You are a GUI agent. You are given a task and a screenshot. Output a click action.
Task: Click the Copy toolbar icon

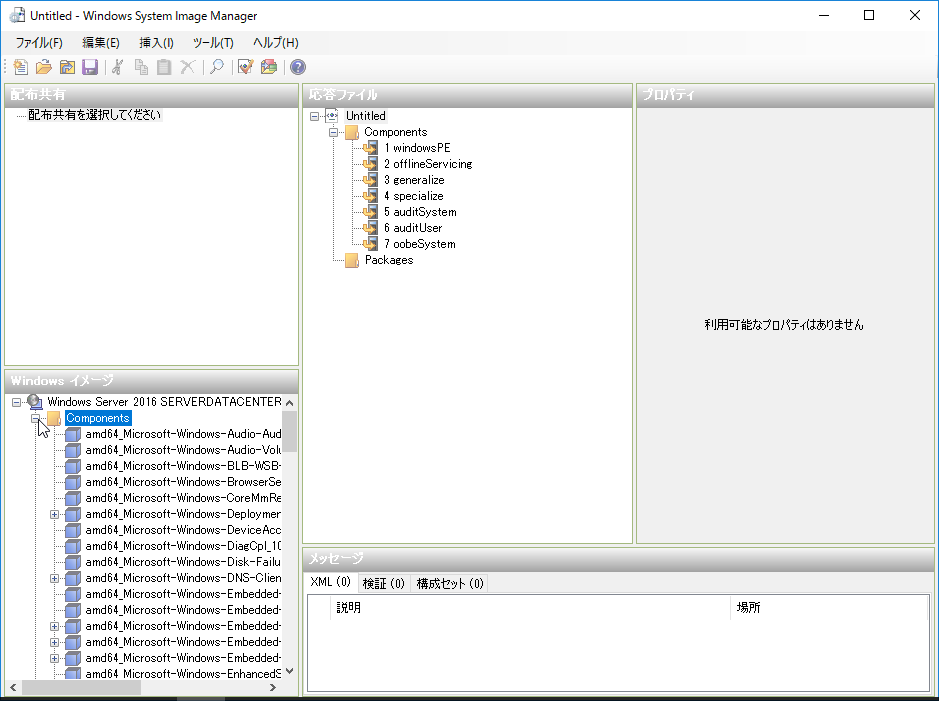(x=141, y=67)
